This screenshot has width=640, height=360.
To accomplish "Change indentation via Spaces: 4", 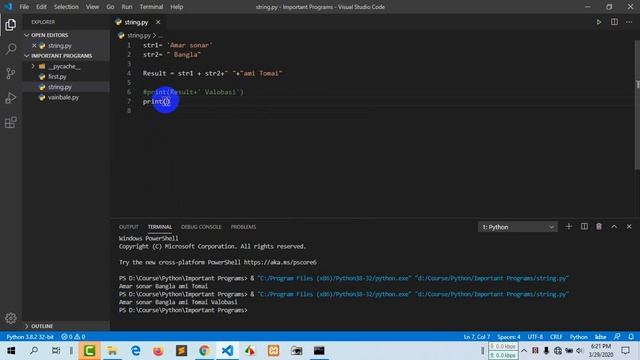I will click(x=509, y=337).
